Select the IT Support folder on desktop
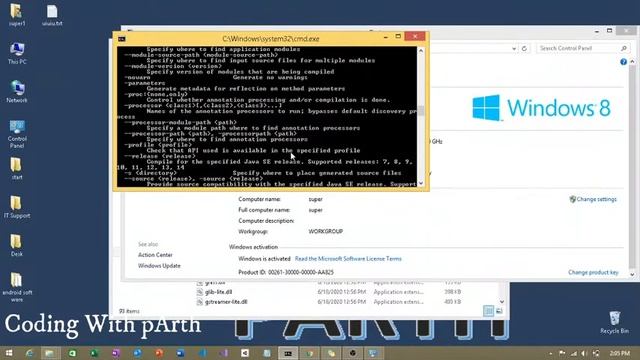640x360 pixels. (17, 207)
